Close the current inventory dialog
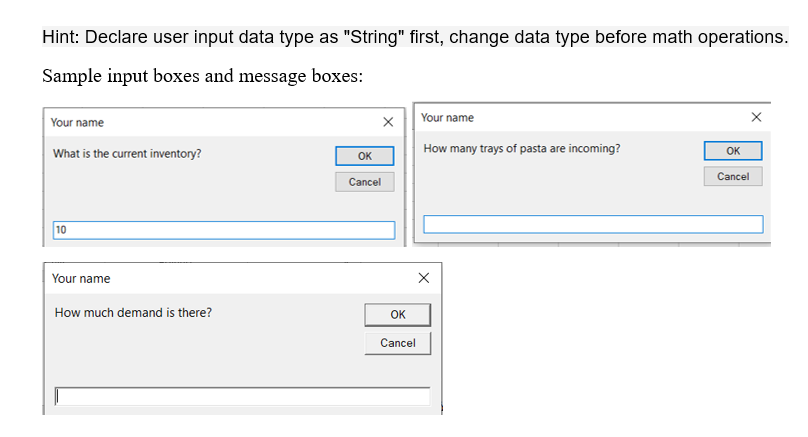This screenshot has height=437, width=808. click(x=388, y=122)
